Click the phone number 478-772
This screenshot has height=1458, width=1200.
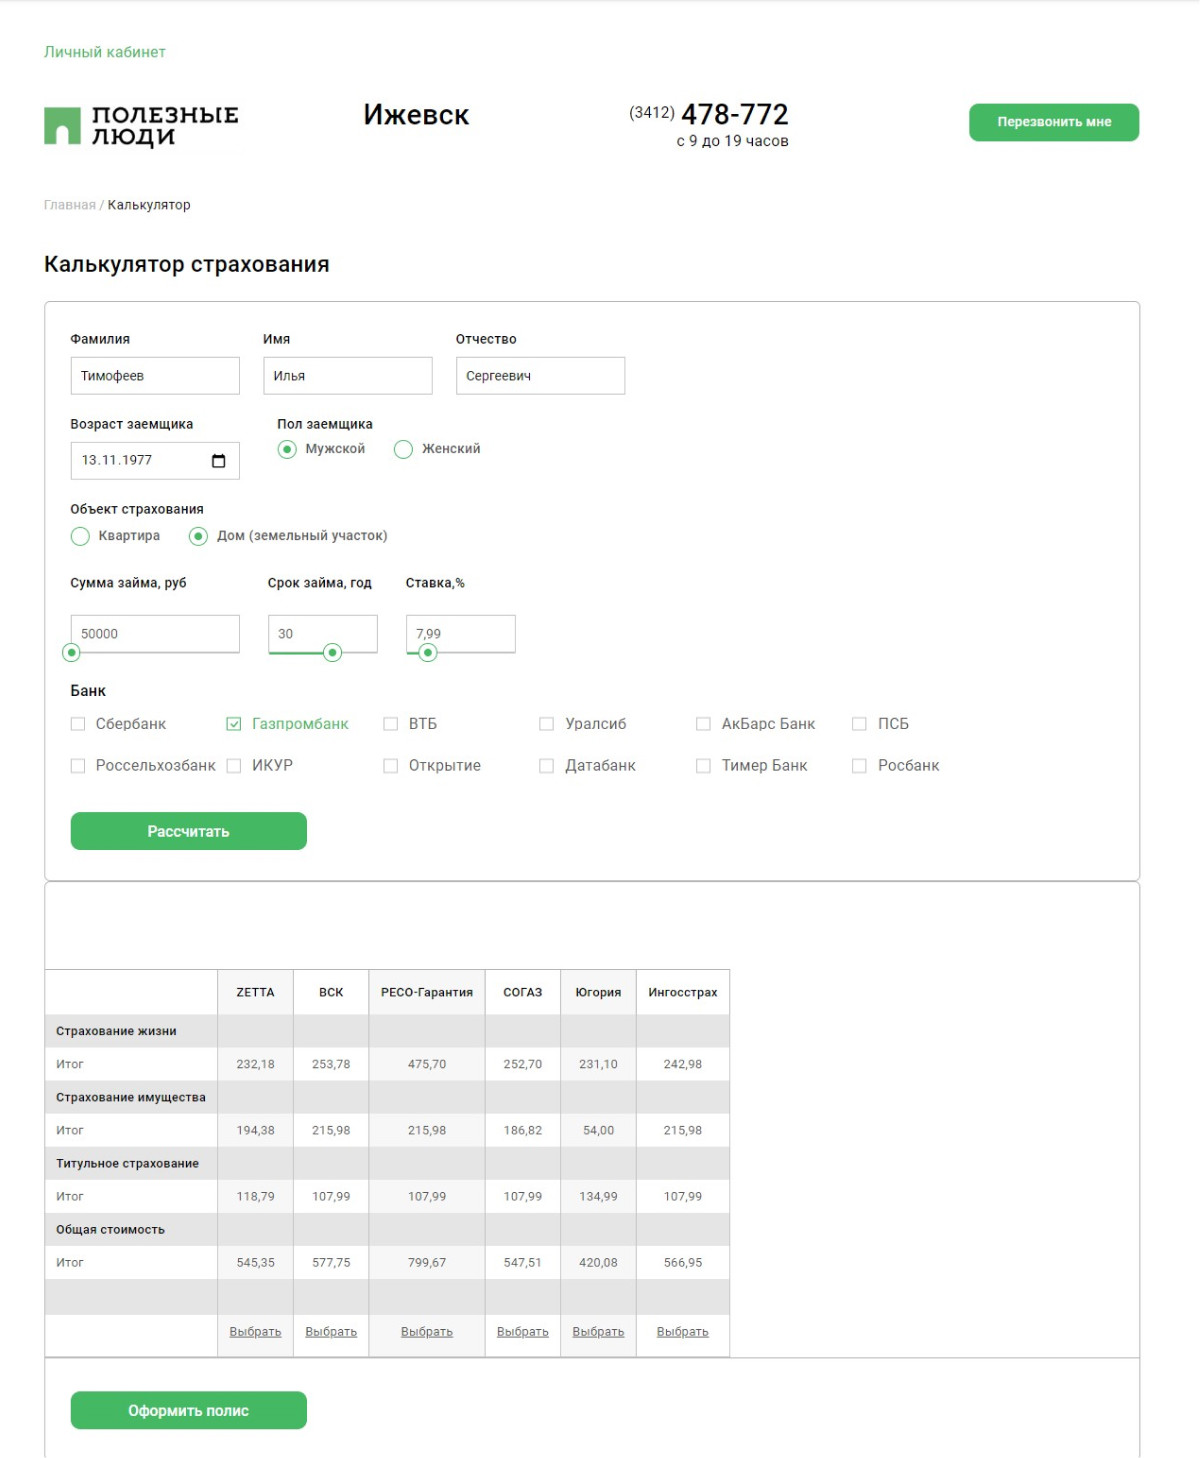735,114
